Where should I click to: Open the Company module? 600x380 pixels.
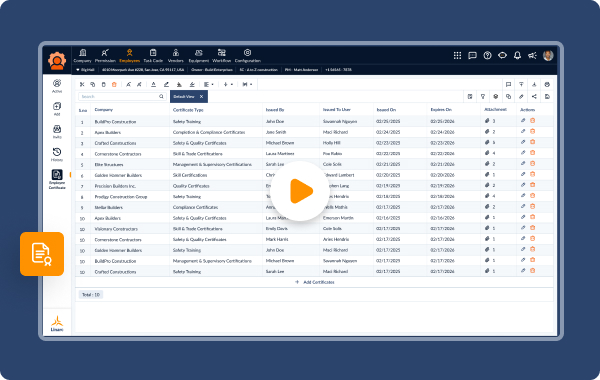82,55
